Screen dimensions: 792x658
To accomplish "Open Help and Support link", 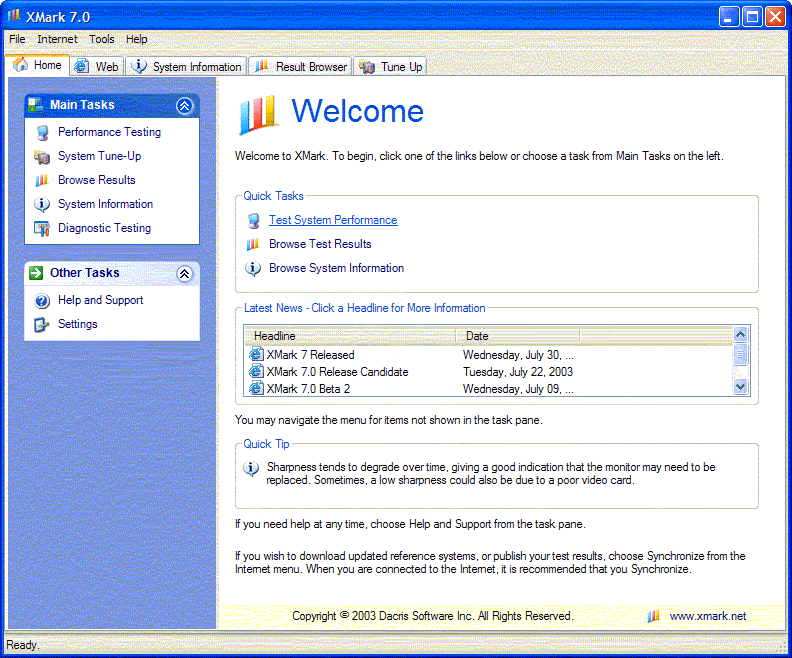I will point(101,300).
